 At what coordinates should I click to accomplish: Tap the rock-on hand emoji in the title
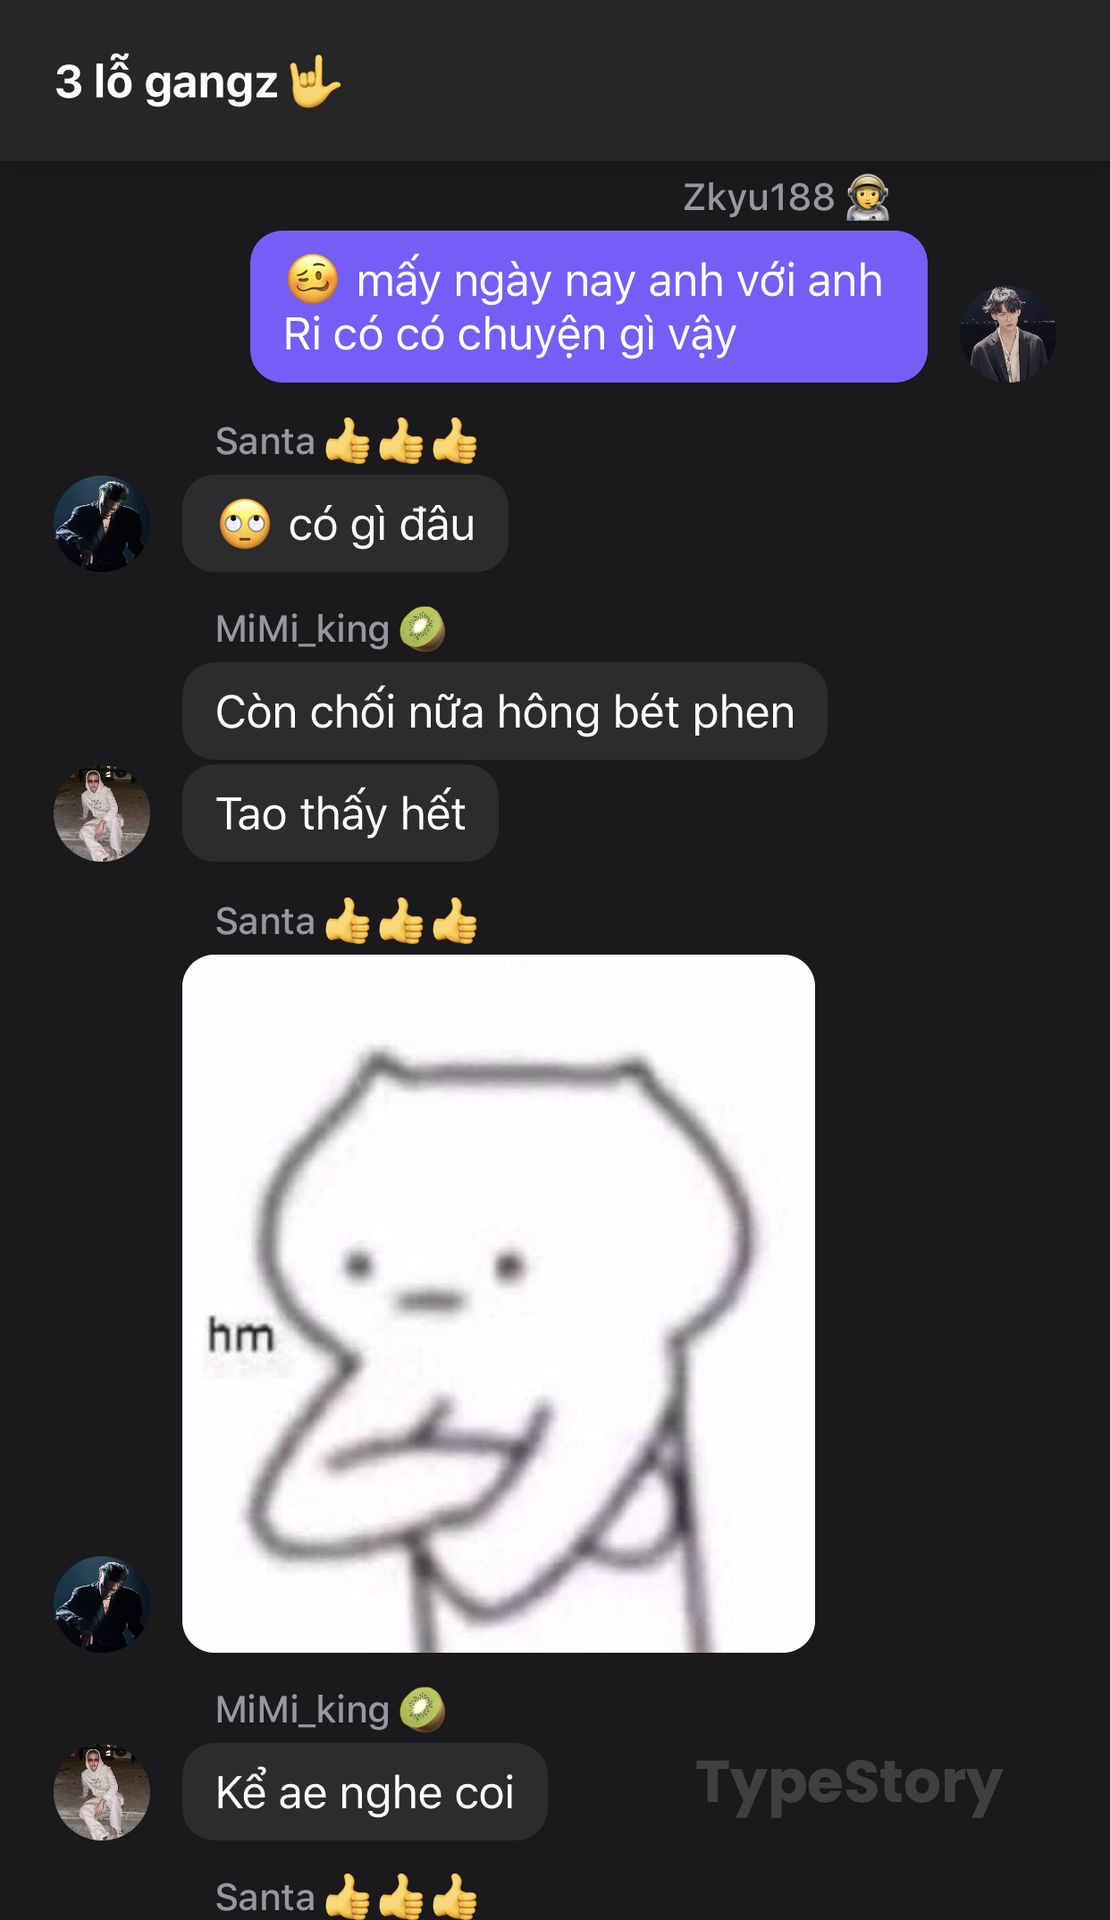coord(314,83)
